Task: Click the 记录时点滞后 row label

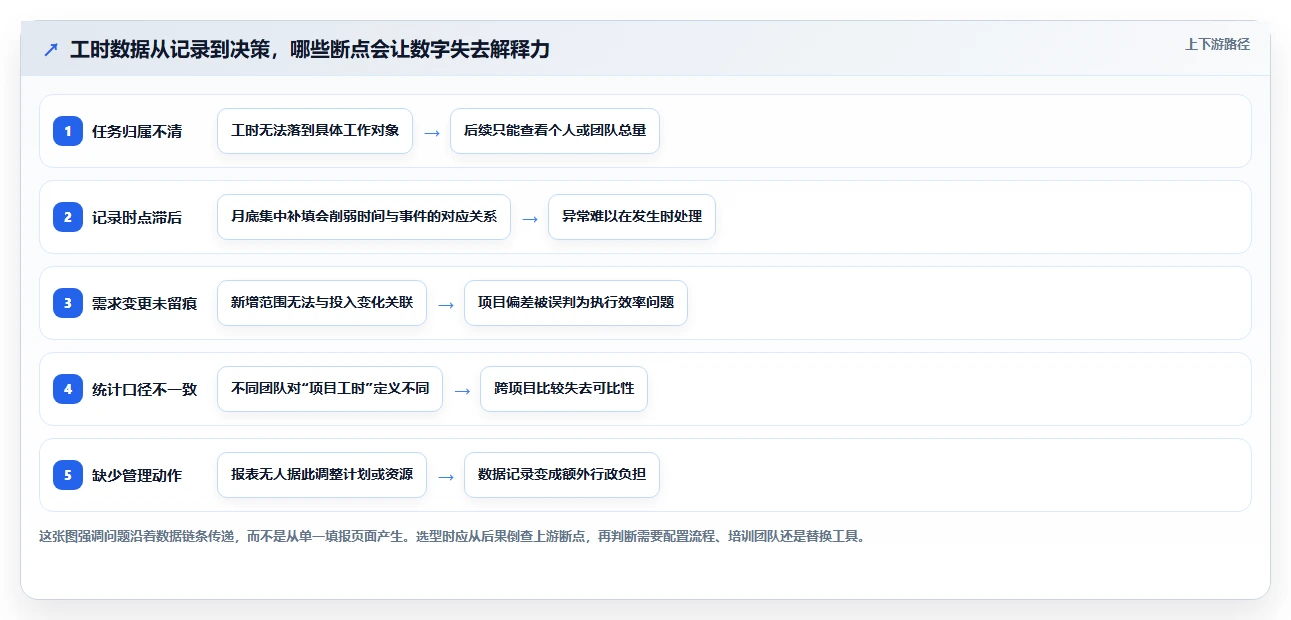Action: tap(137, 217)
